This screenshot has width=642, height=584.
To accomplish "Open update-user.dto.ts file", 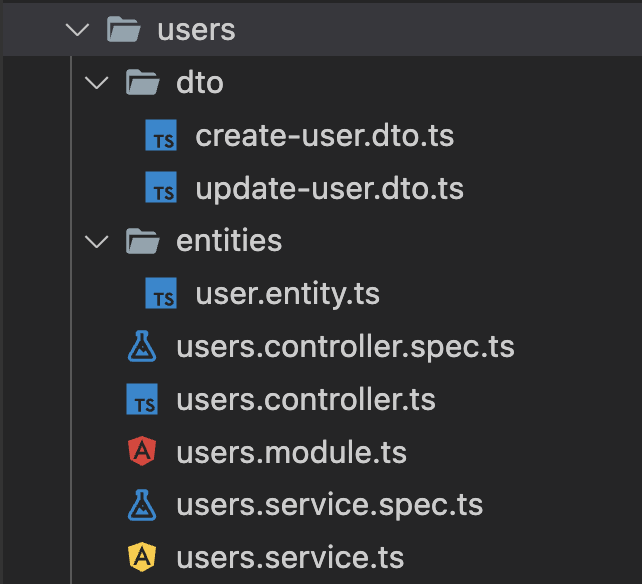I will (329, 188).
